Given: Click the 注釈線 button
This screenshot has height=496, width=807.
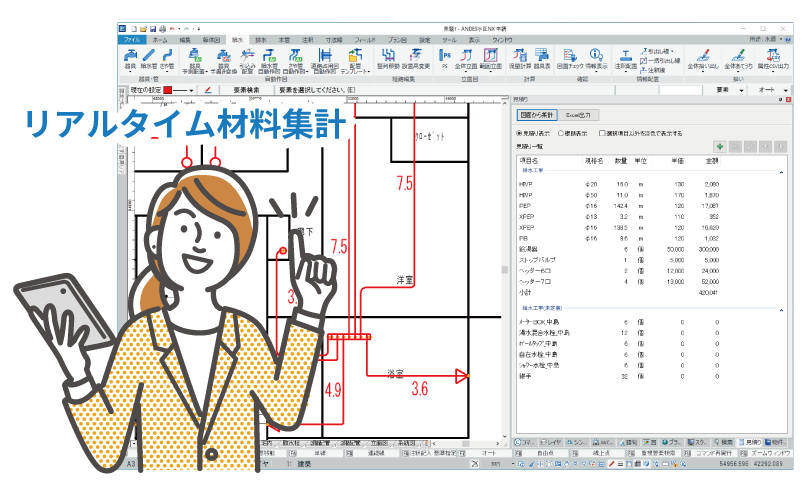Looking at the screenshot, I should (x=652, y=70).
